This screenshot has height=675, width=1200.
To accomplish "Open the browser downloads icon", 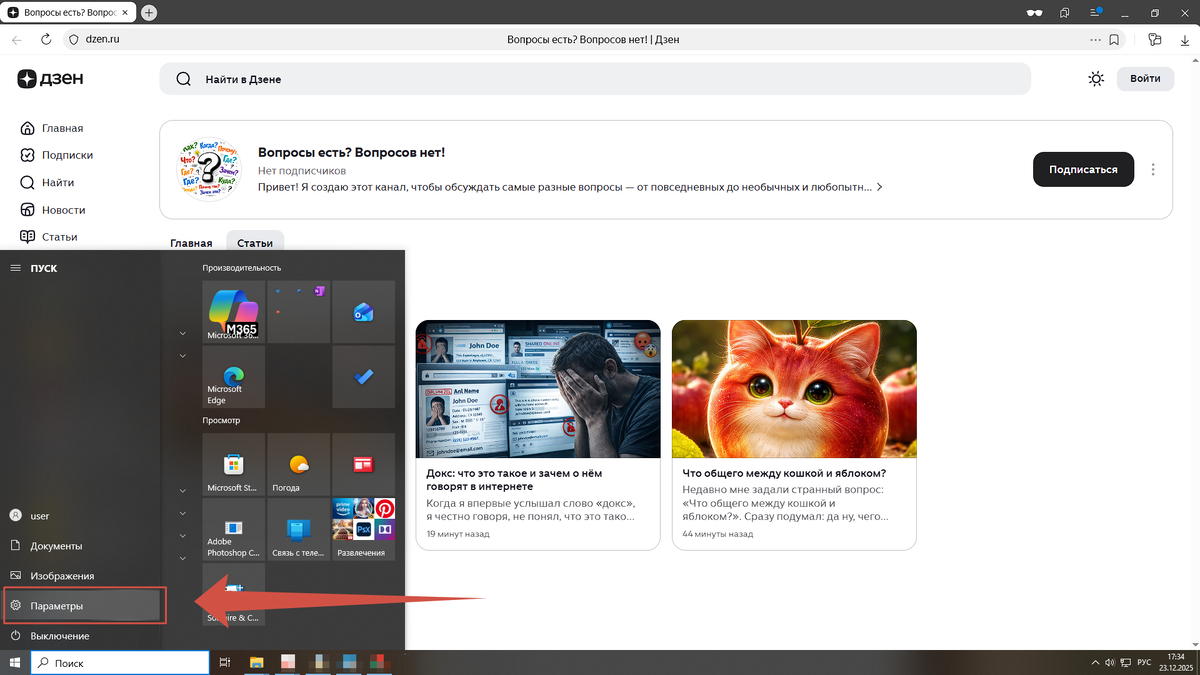I will click(x=1184, y=39).
